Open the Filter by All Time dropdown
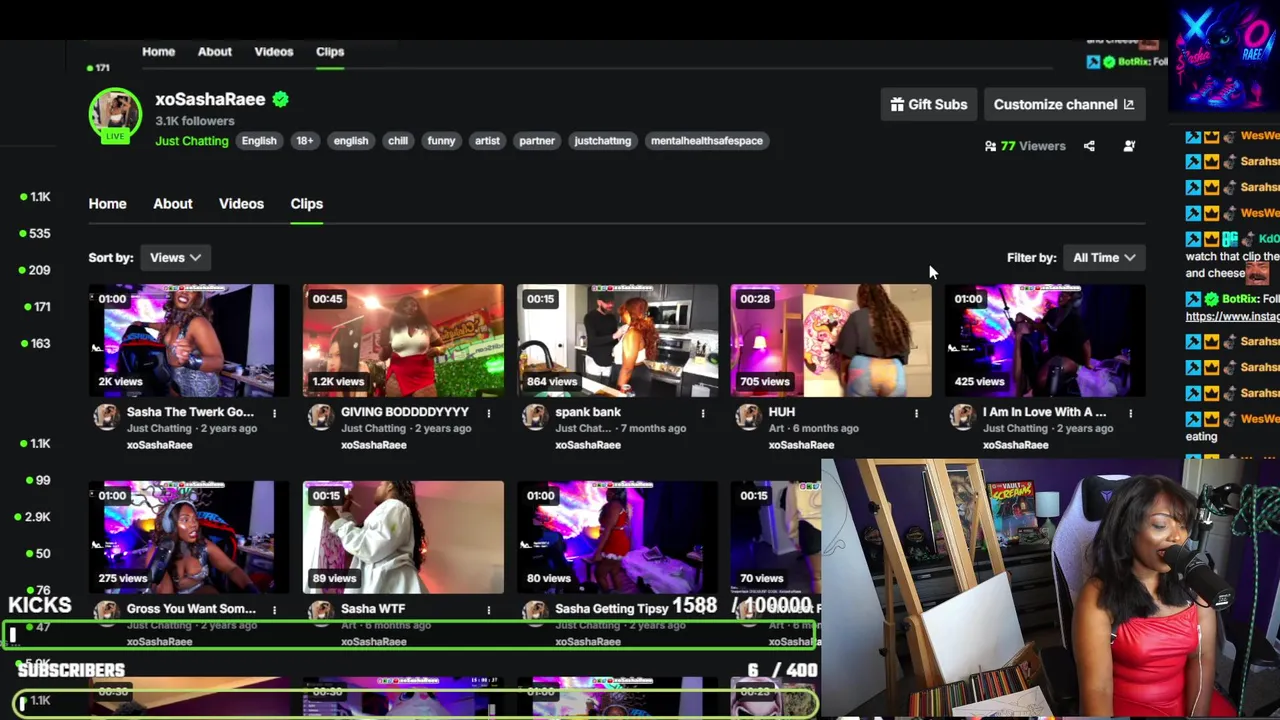The image size is (1280, 720). (x=1103, y=257)
